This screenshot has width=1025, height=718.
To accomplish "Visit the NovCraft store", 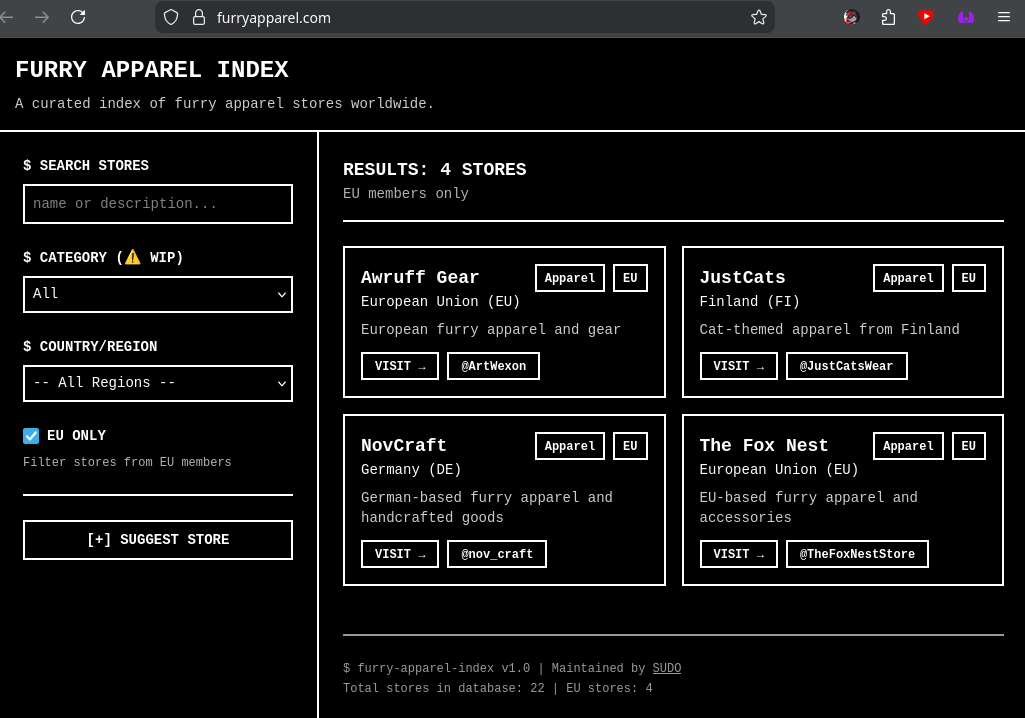I will tap(399, 554).
